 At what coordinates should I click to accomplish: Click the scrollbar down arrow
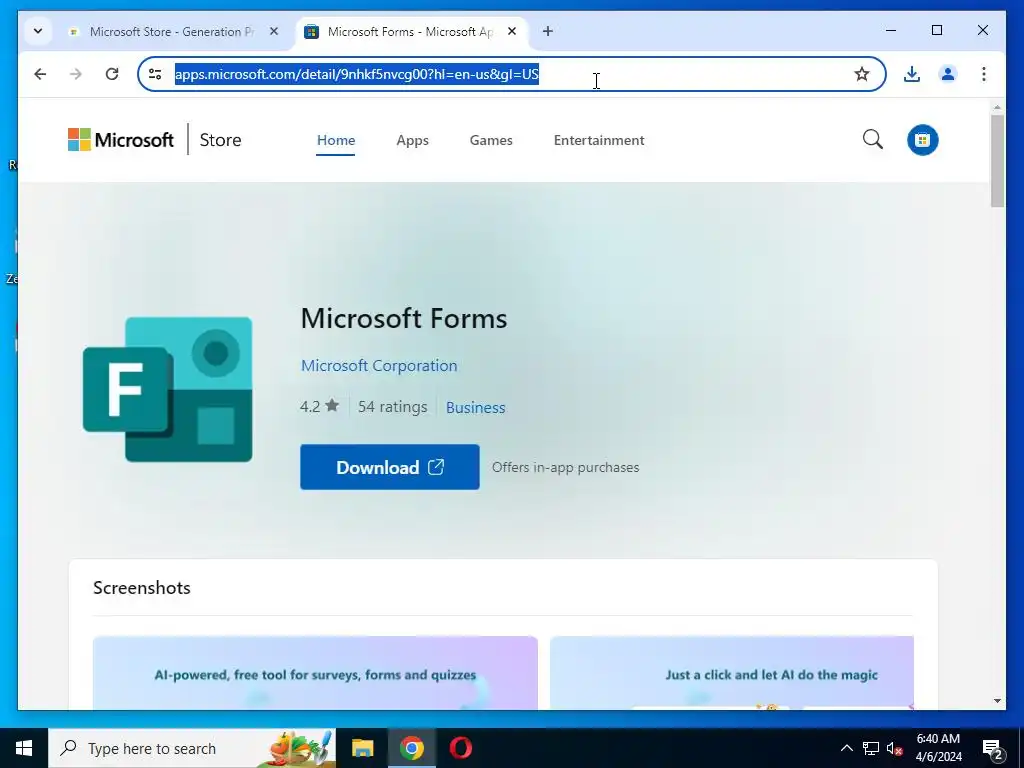point(997,701)
